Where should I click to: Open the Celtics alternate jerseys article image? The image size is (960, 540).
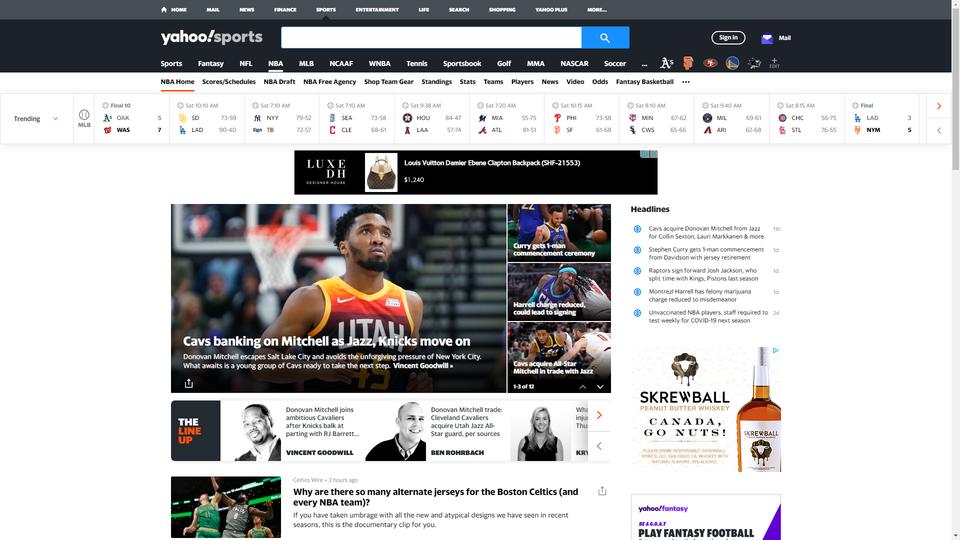click(x=226, y=507)
